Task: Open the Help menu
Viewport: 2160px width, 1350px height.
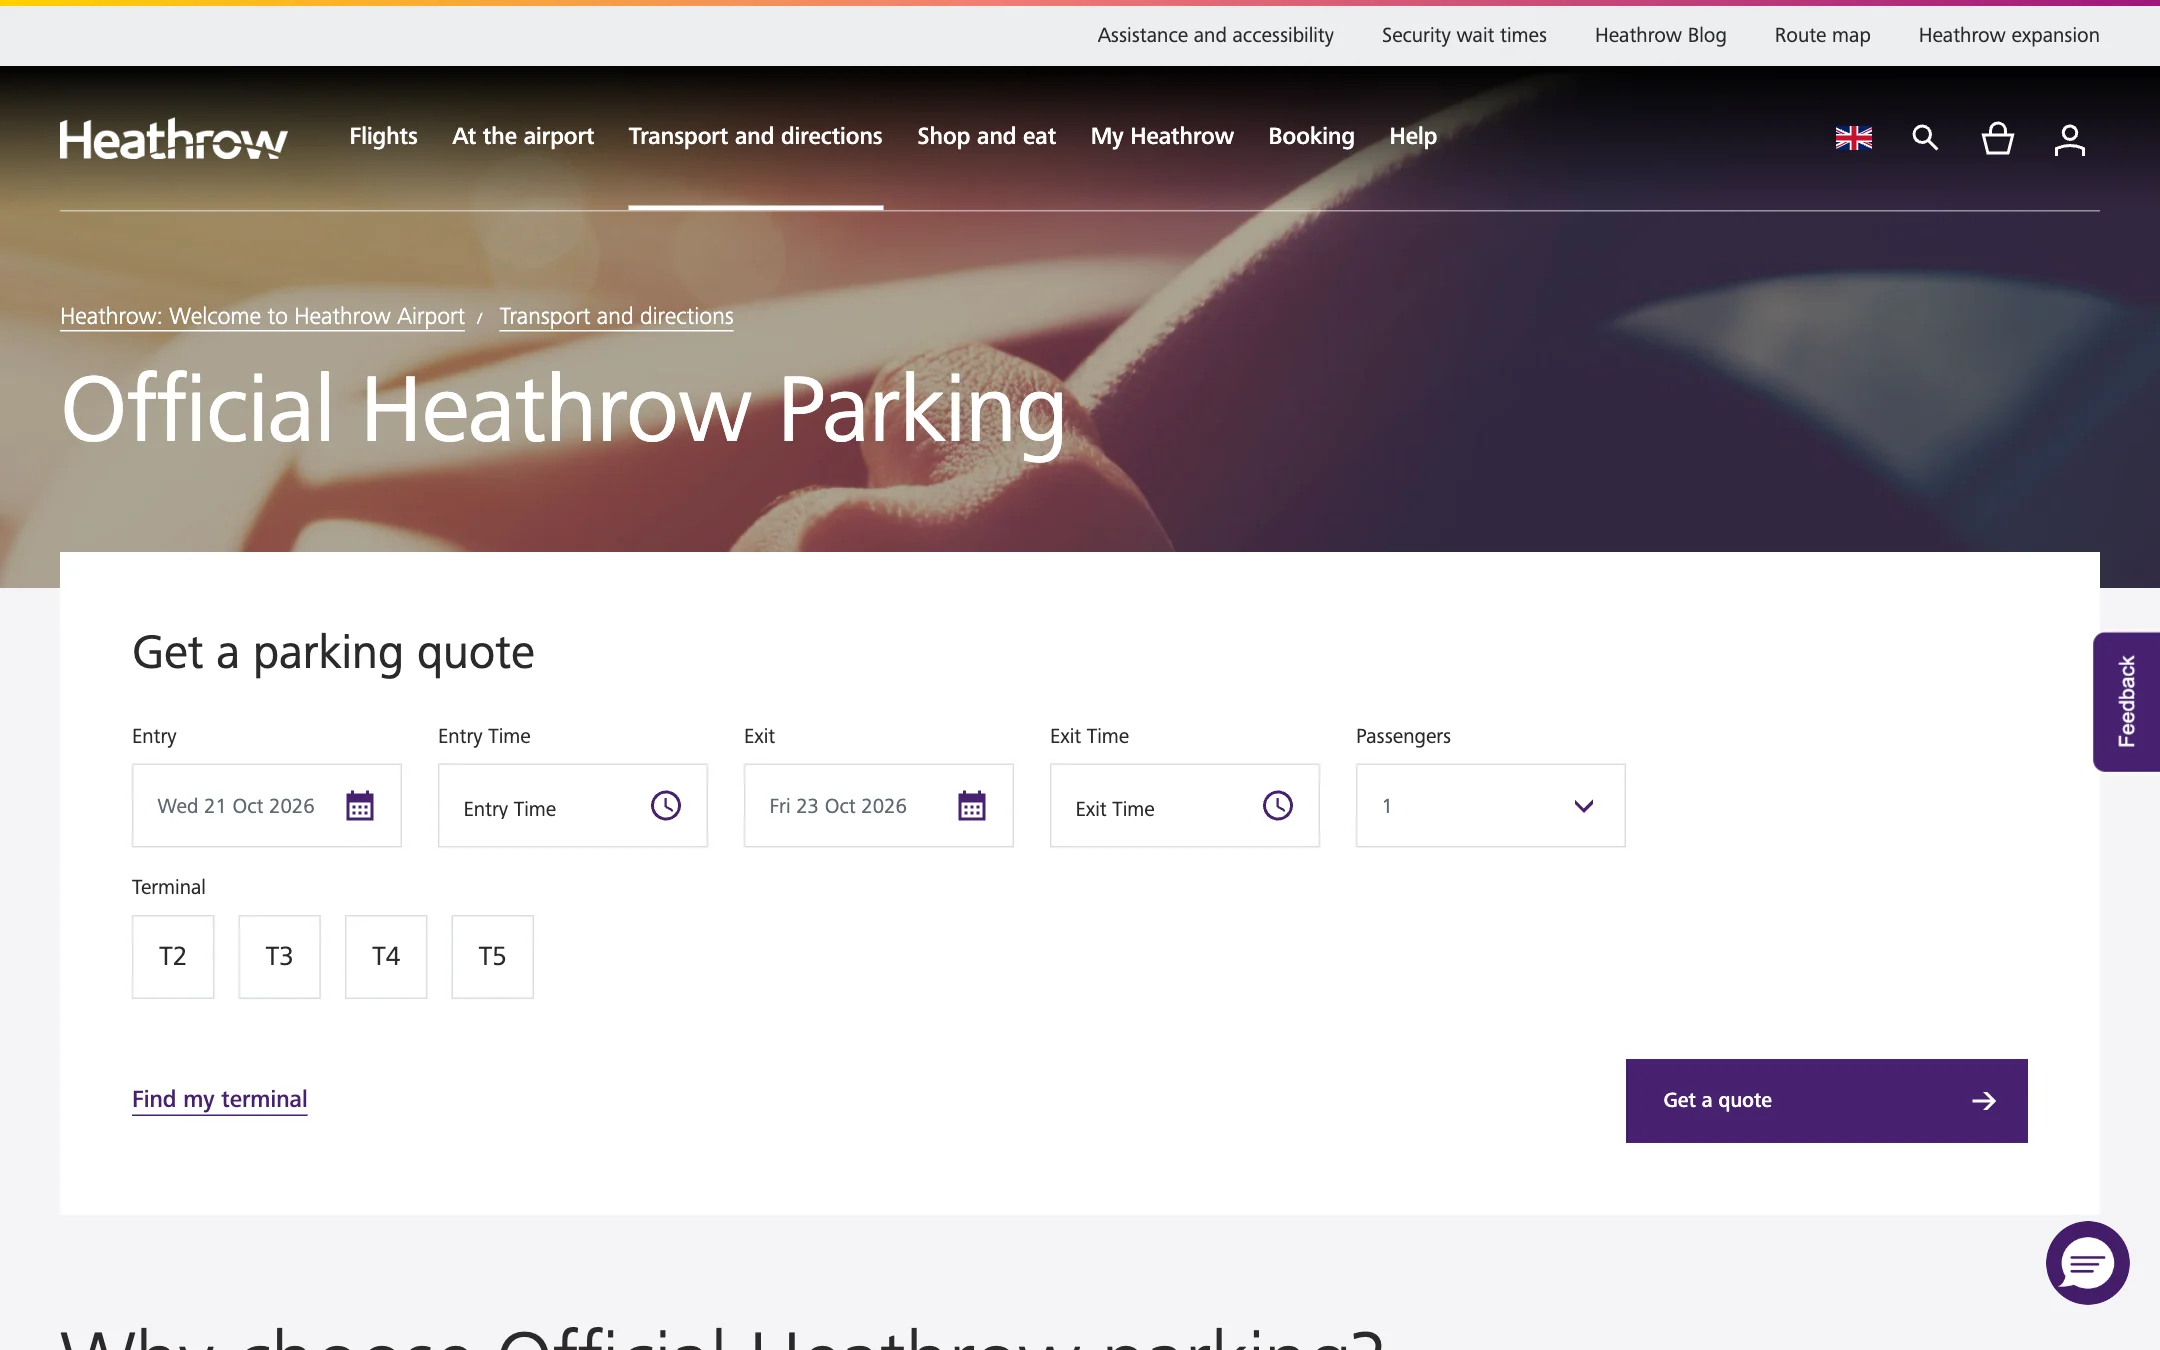Action: tap(1412, 136)
